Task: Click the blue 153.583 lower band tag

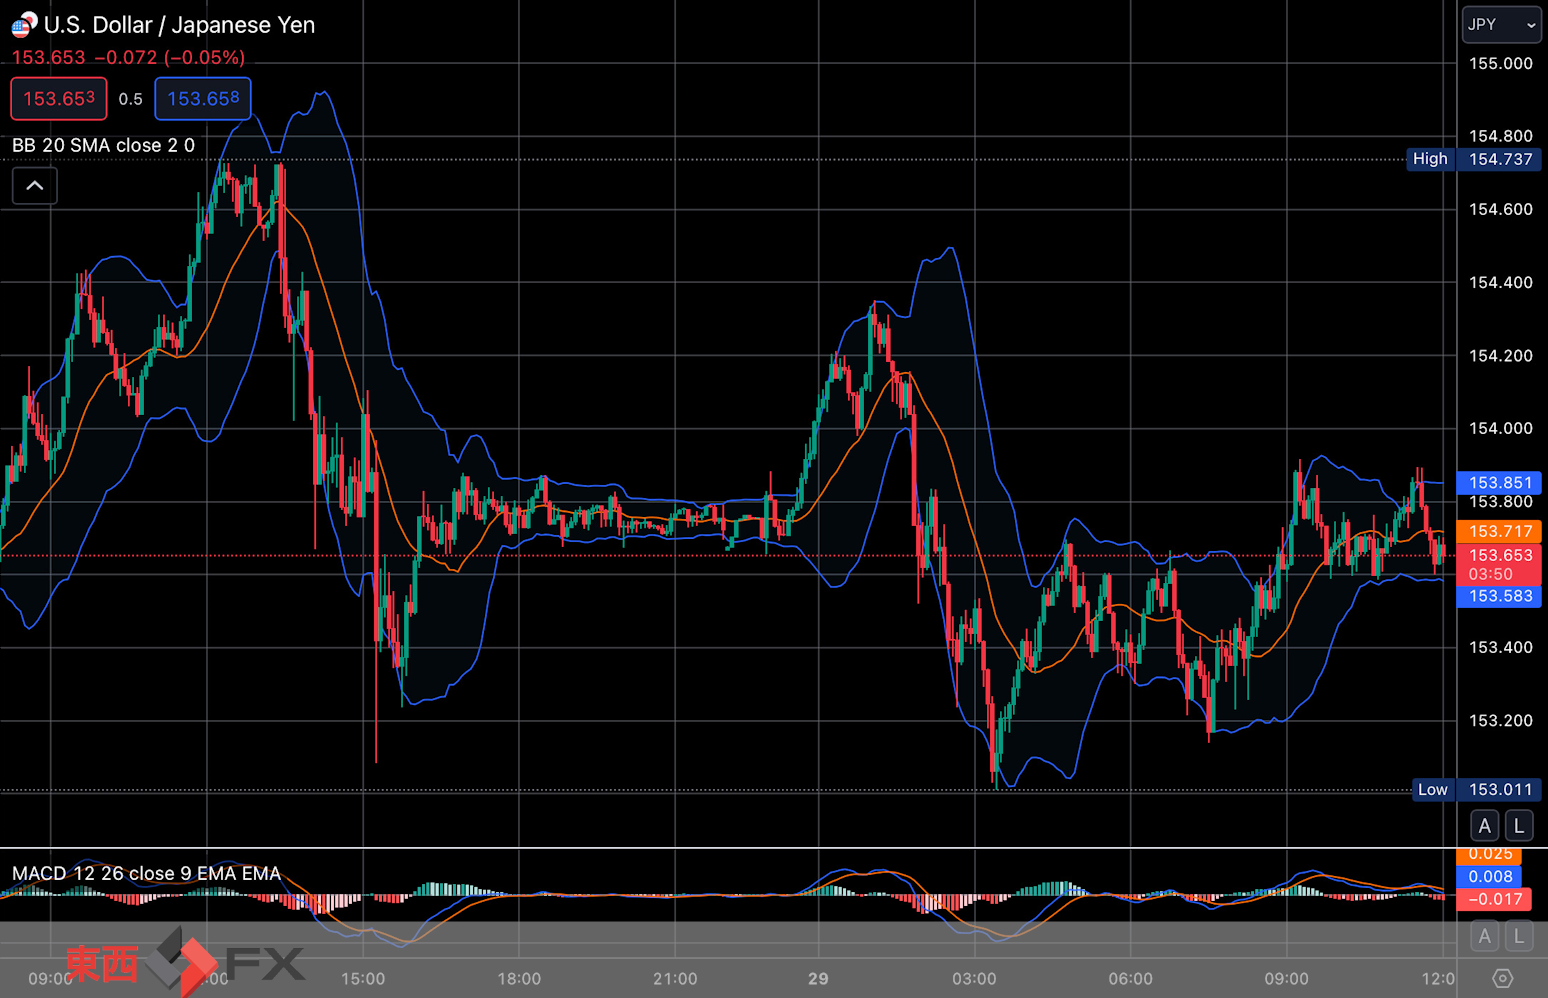Action: tap(1501, 596)
